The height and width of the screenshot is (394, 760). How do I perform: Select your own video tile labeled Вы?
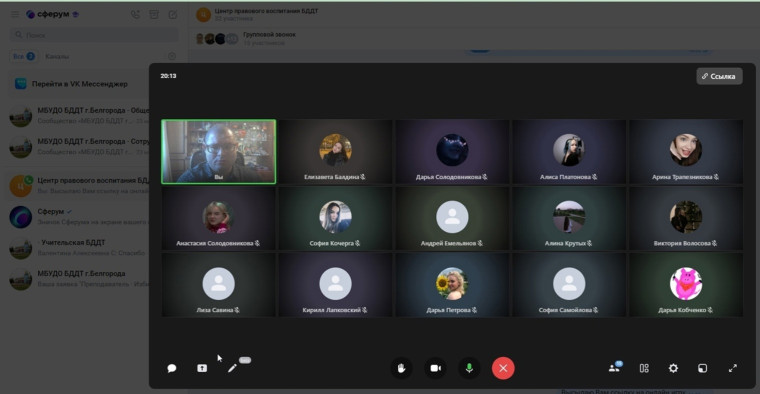click(219, 152)
